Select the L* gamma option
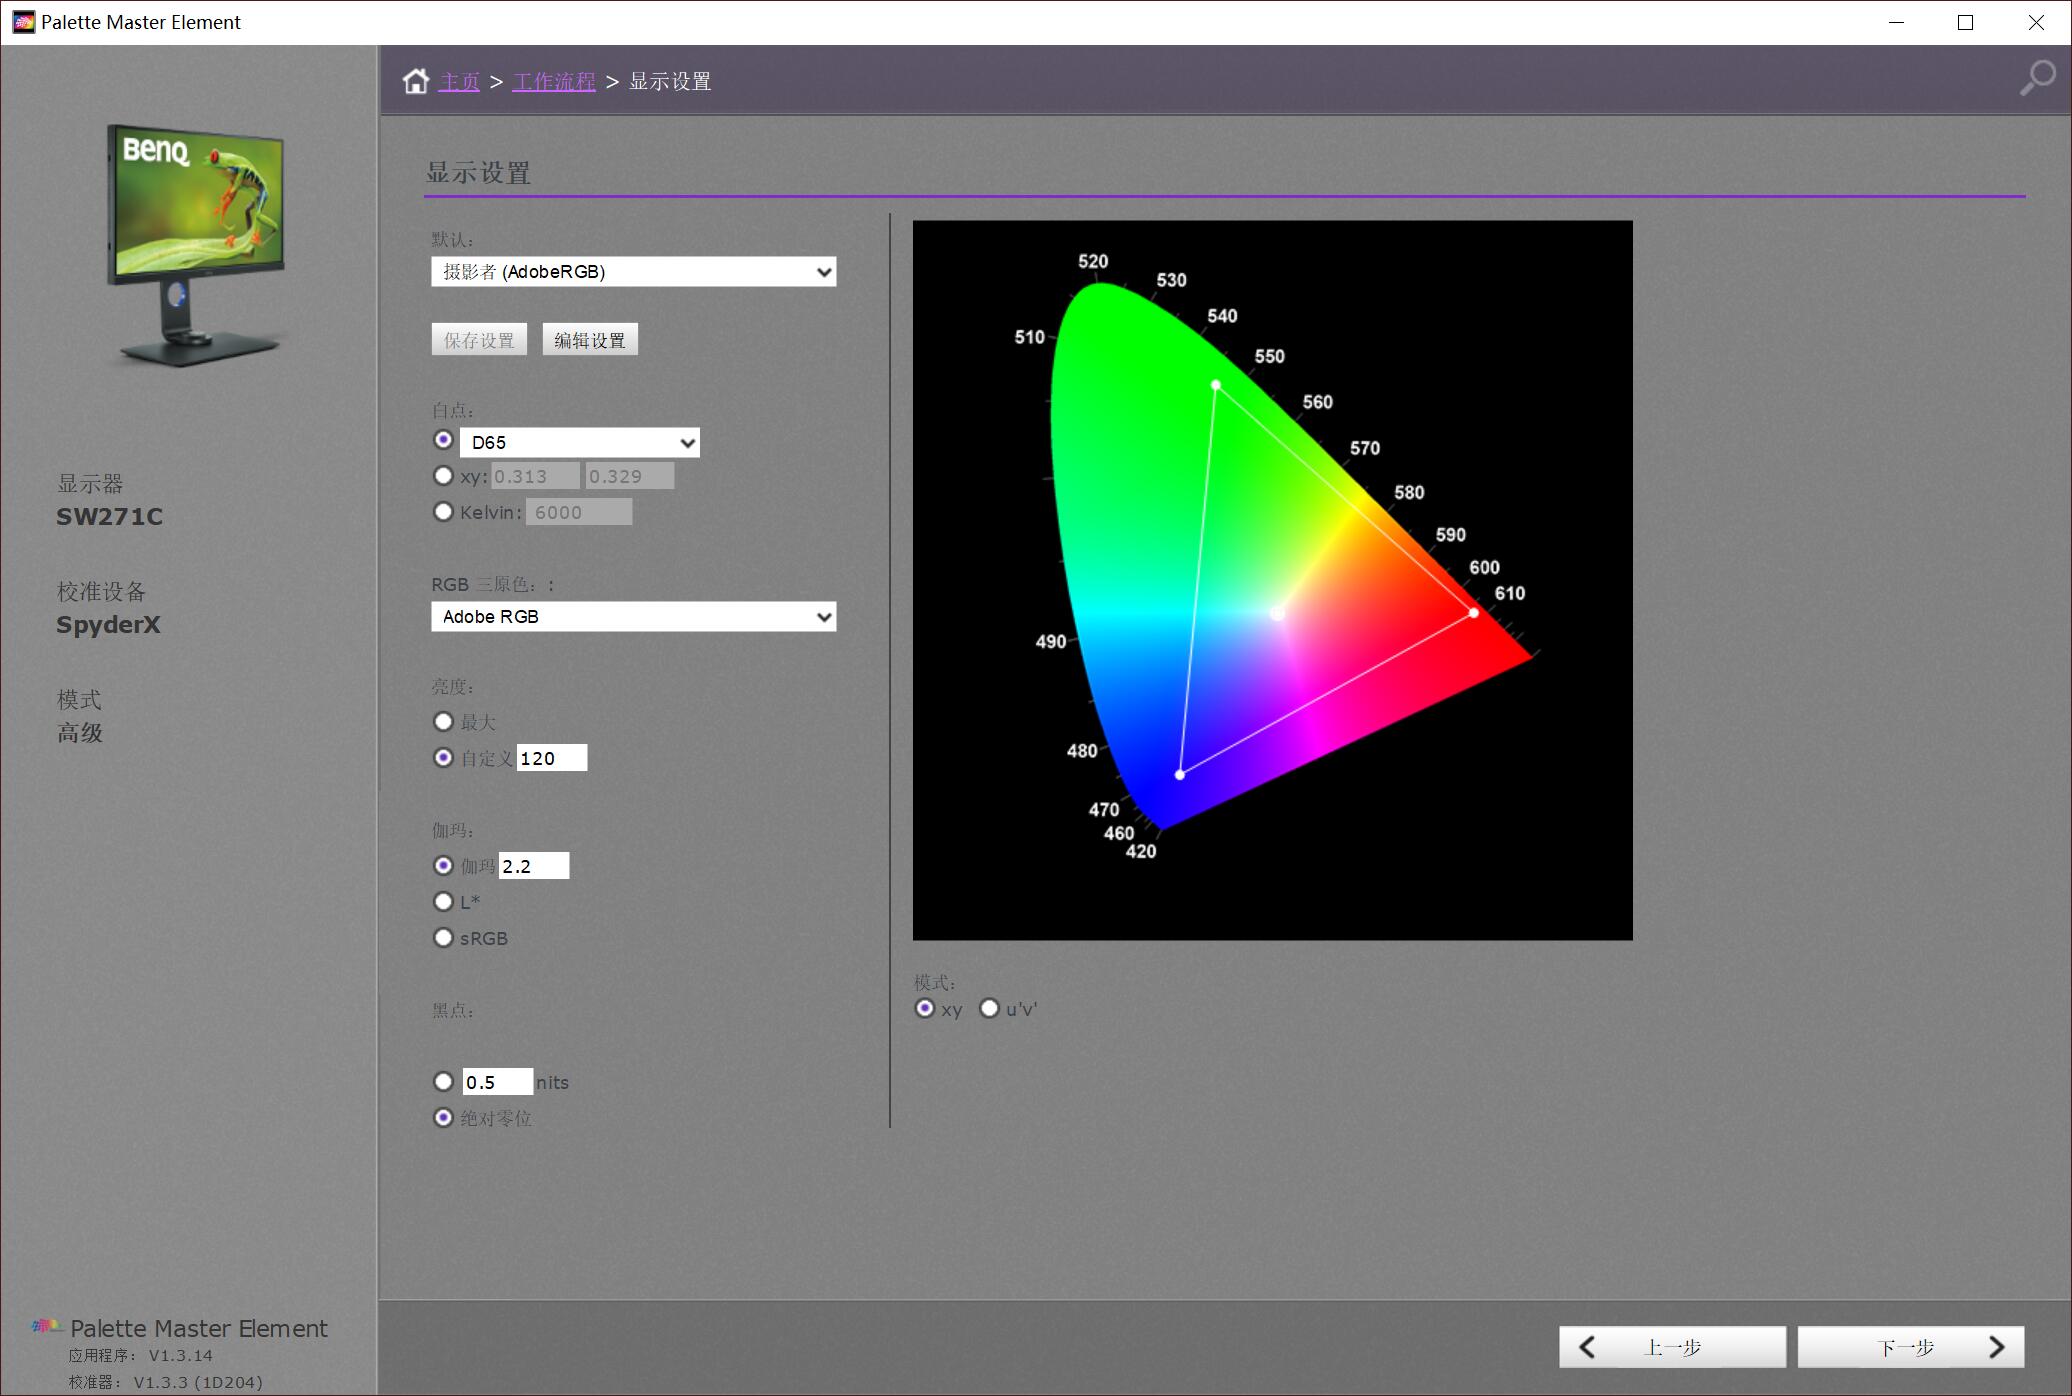The height and width of the screenshot is (1396, 2072). [x=443, y=902]
